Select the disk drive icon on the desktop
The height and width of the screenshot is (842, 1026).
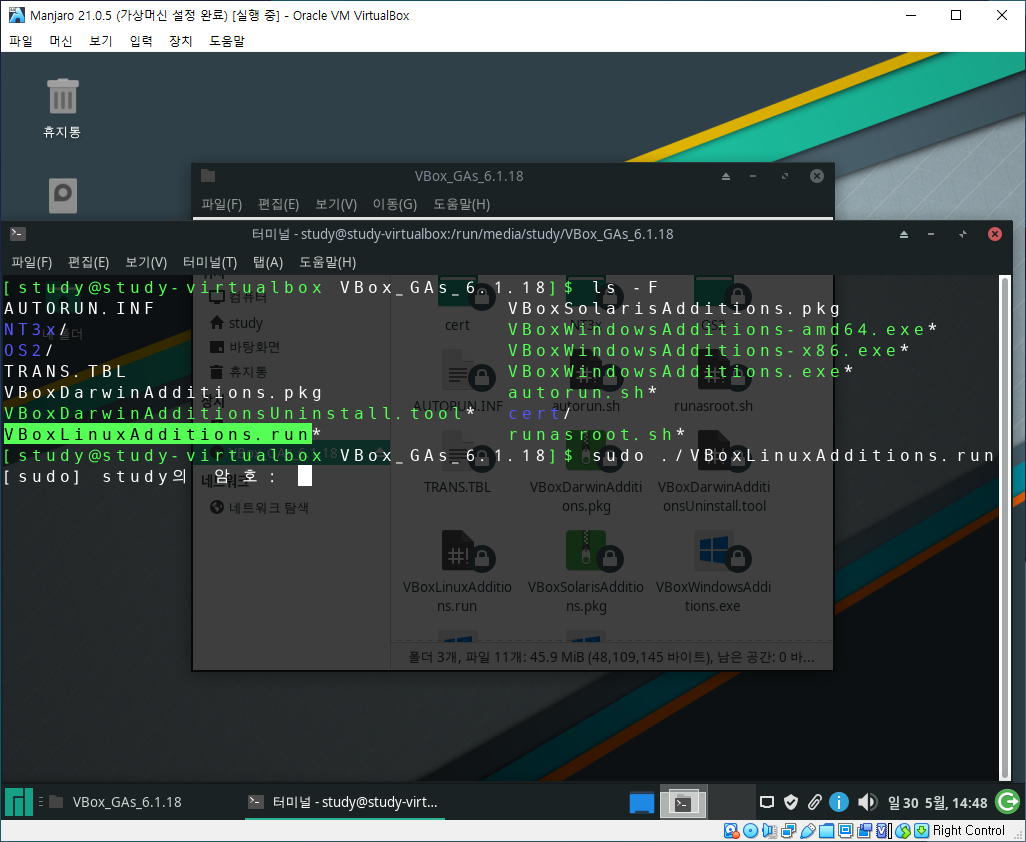pyautogui.click(x=63, y=196)
